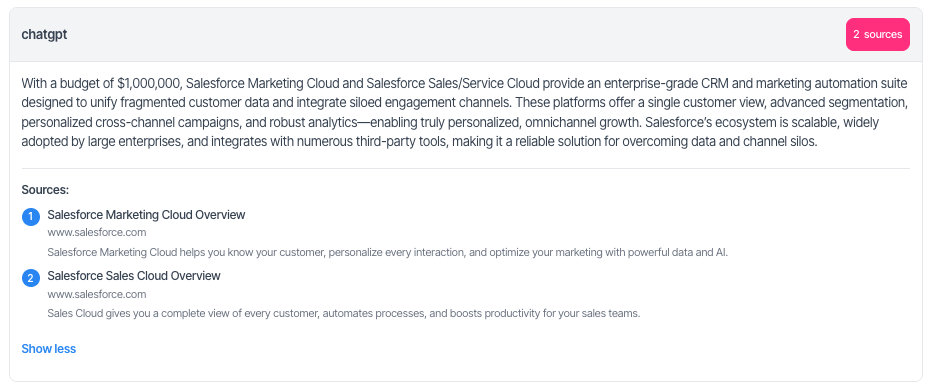Click the gray header bar beside chatgpt
Screen dimensions: 931x389
tap(451, 34)
